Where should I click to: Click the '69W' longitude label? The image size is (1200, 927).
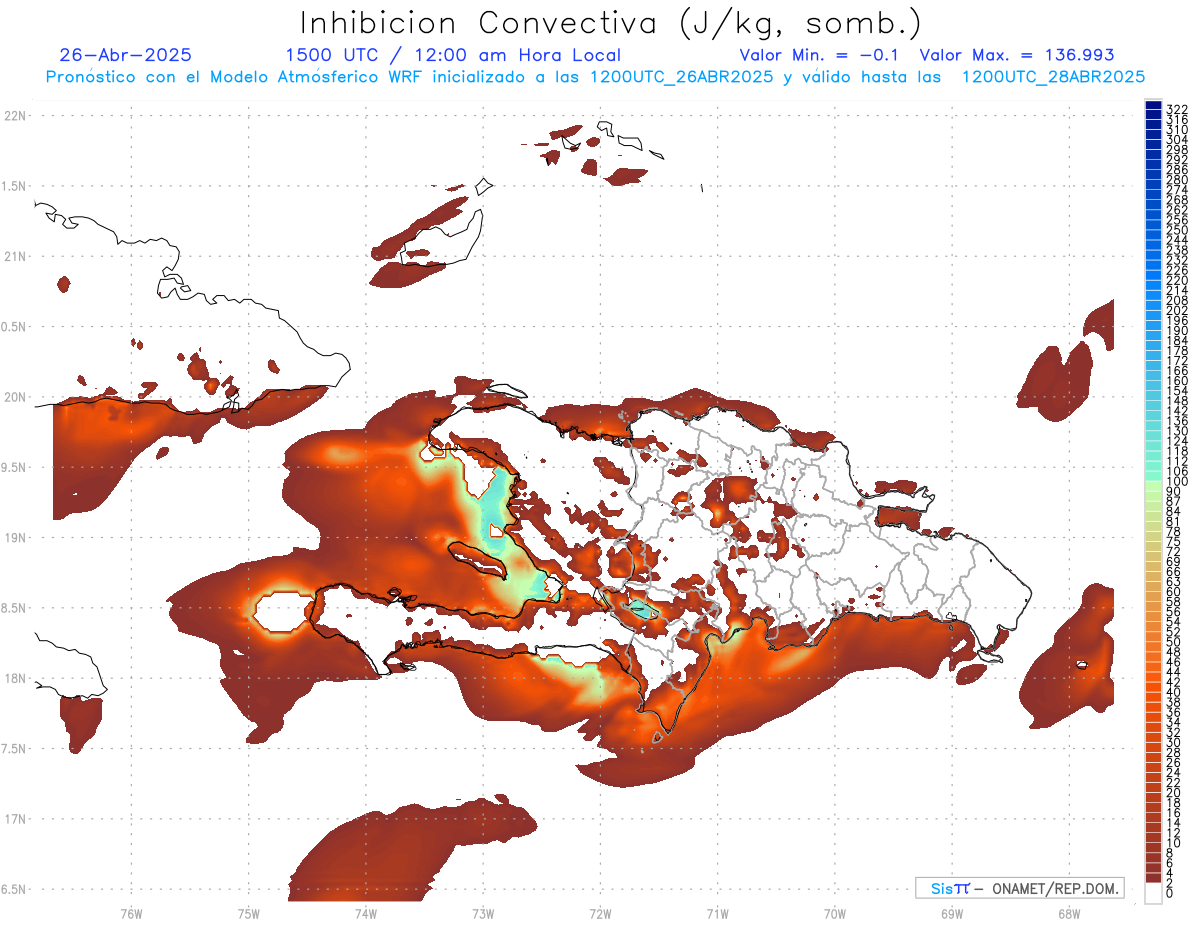951,913
